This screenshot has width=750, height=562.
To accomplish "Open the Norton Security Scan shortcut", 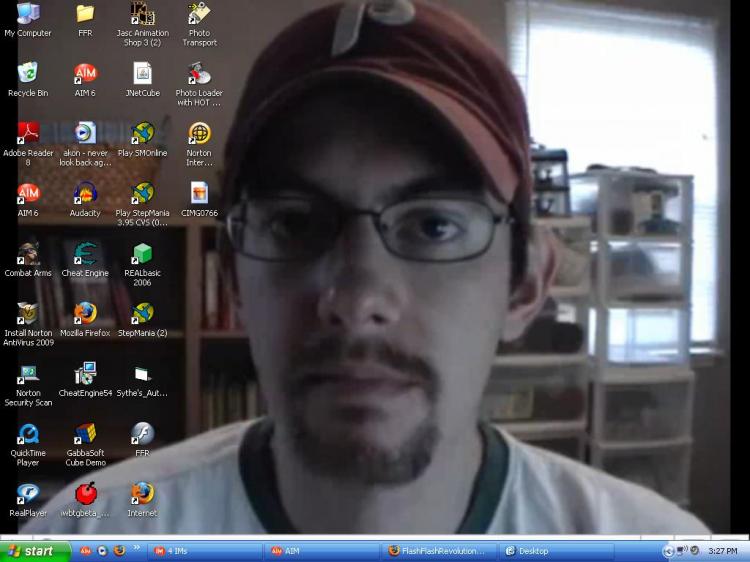I will pos(28,374).
